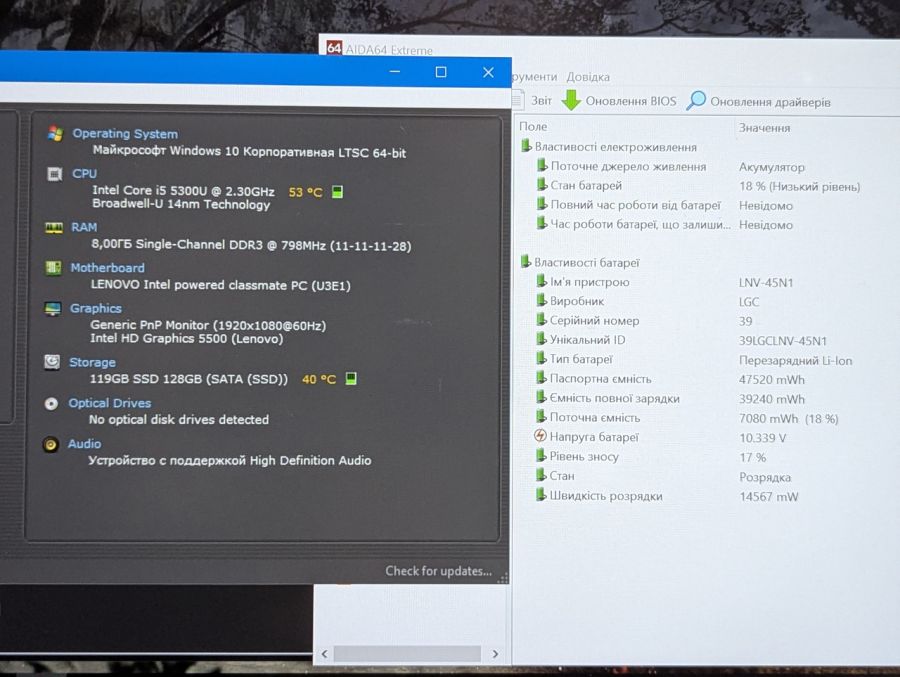Screen dimensions: 900x677
Task: Click the Operating System Windows flag icon
Action: pos(55,134)
